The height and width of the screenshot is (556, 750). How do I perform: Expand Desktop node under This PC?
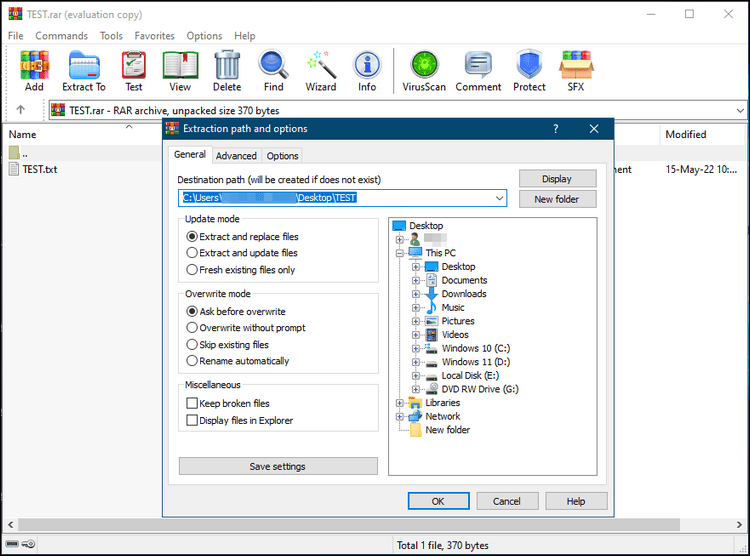(x=416, y=267)
